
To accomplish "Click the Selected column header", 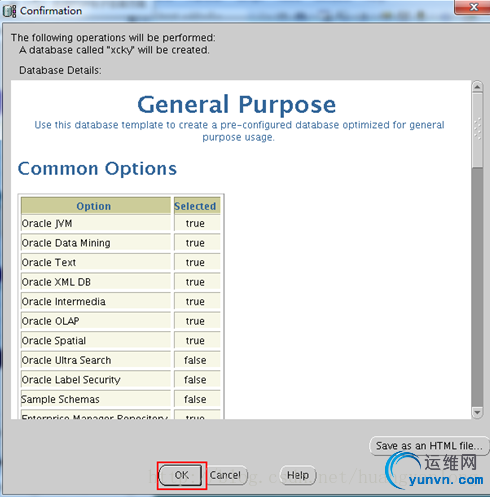I will (197, 206).
